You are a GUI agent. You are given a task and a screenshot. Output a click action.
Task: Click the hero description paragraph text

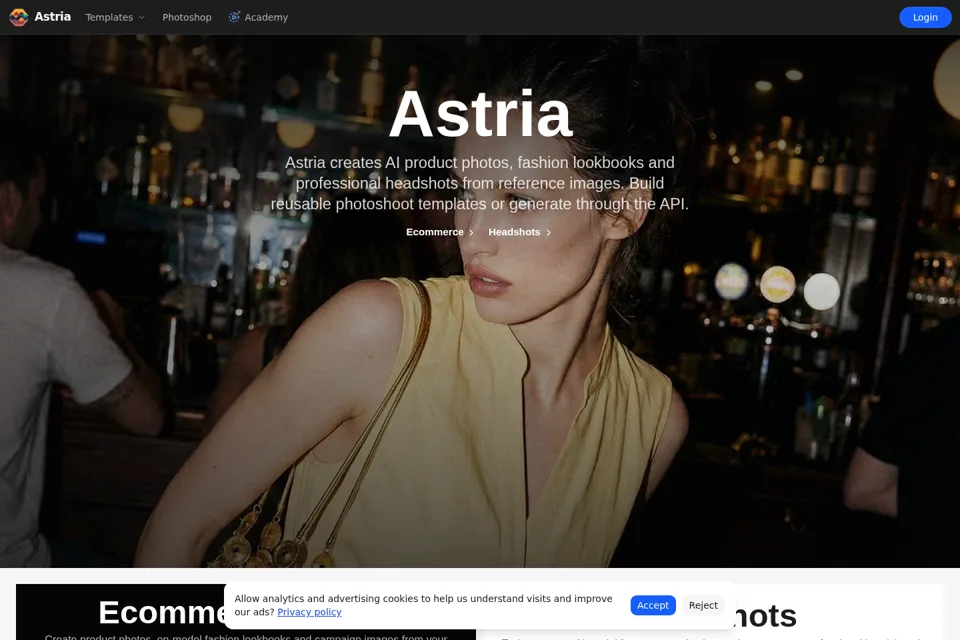(480, 183)
